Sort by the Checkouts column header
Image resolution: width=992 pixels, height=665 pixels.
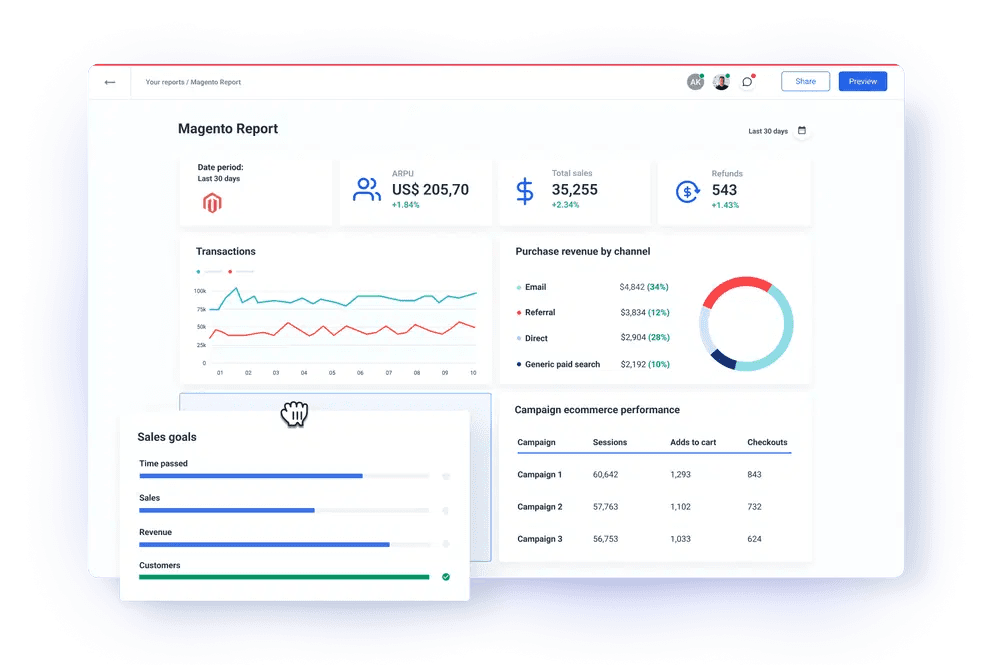point(767,442)
